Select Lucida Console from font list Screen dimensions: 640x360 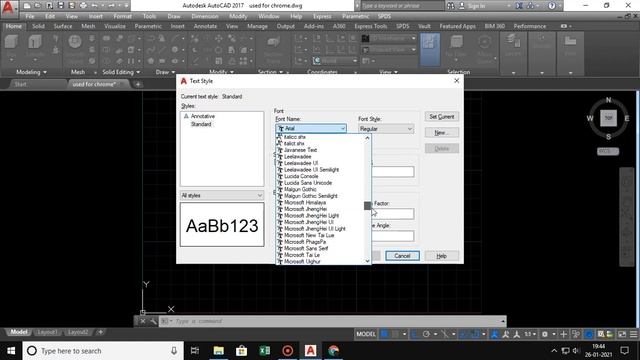click(x=301, y=176)
